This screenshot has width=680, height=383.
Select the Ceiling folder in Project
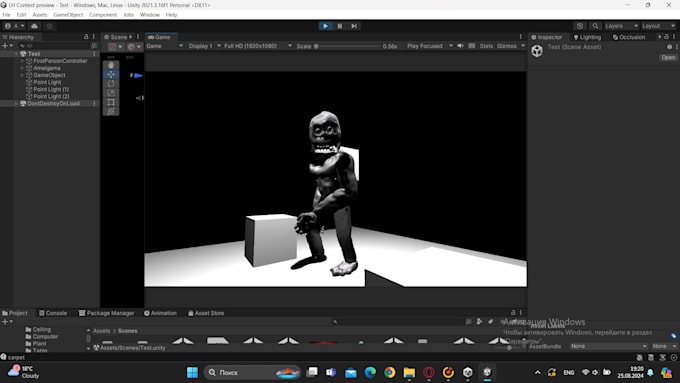(x=38, y=330)
